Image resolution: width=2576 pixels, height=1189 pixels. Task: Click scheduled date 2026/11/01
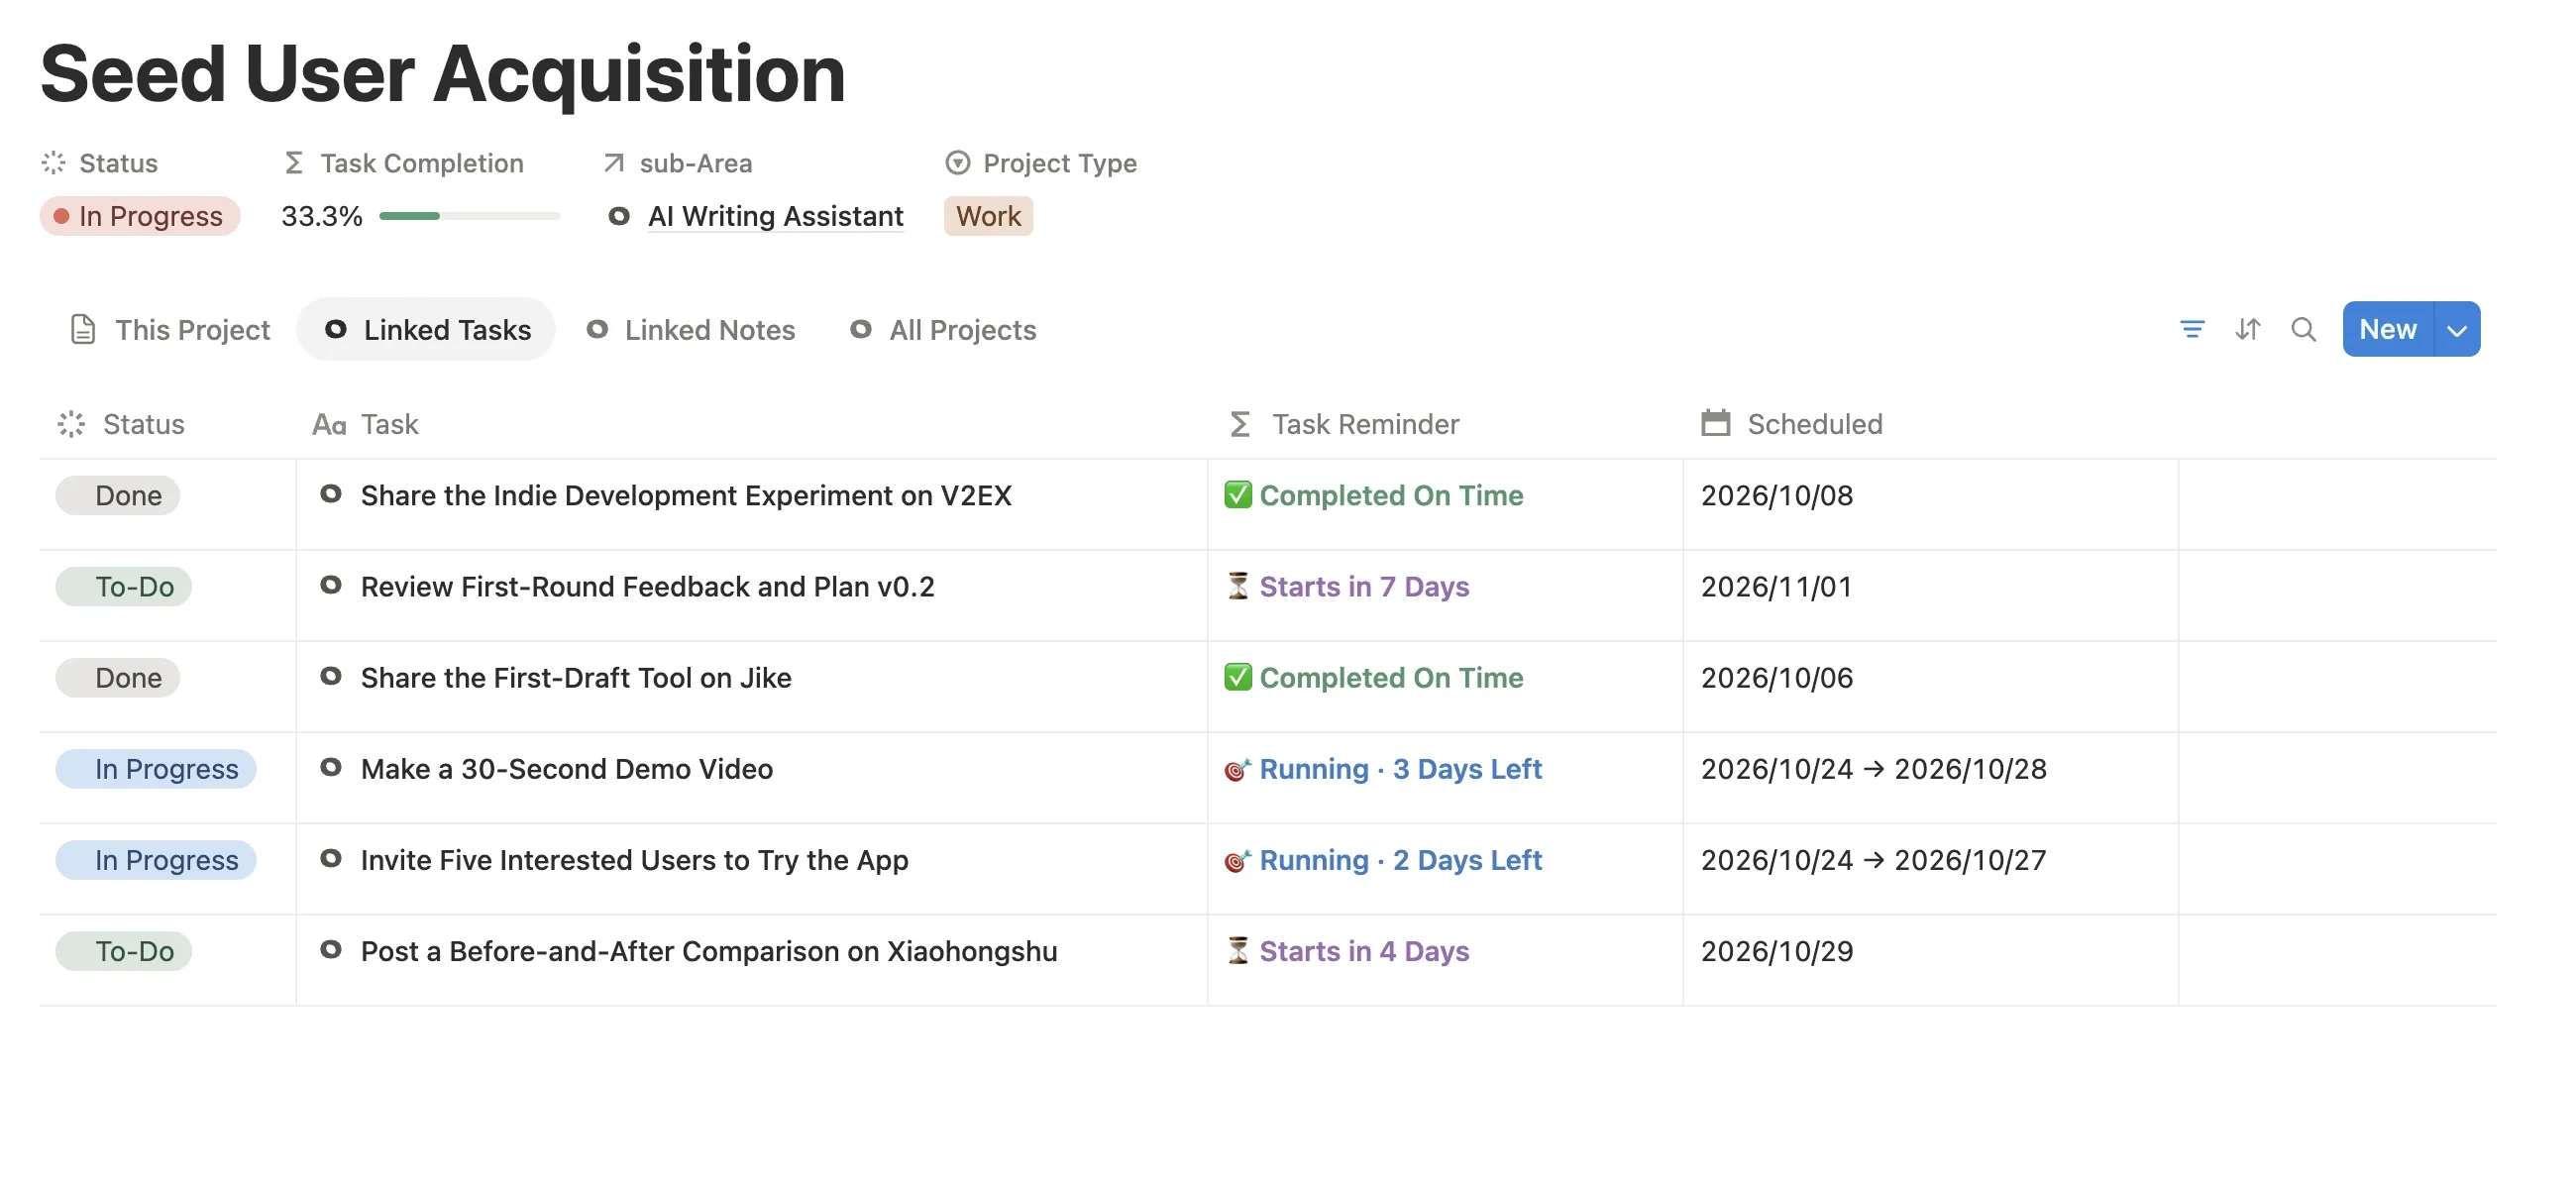pyautogui.click(x=1777, y=586)
